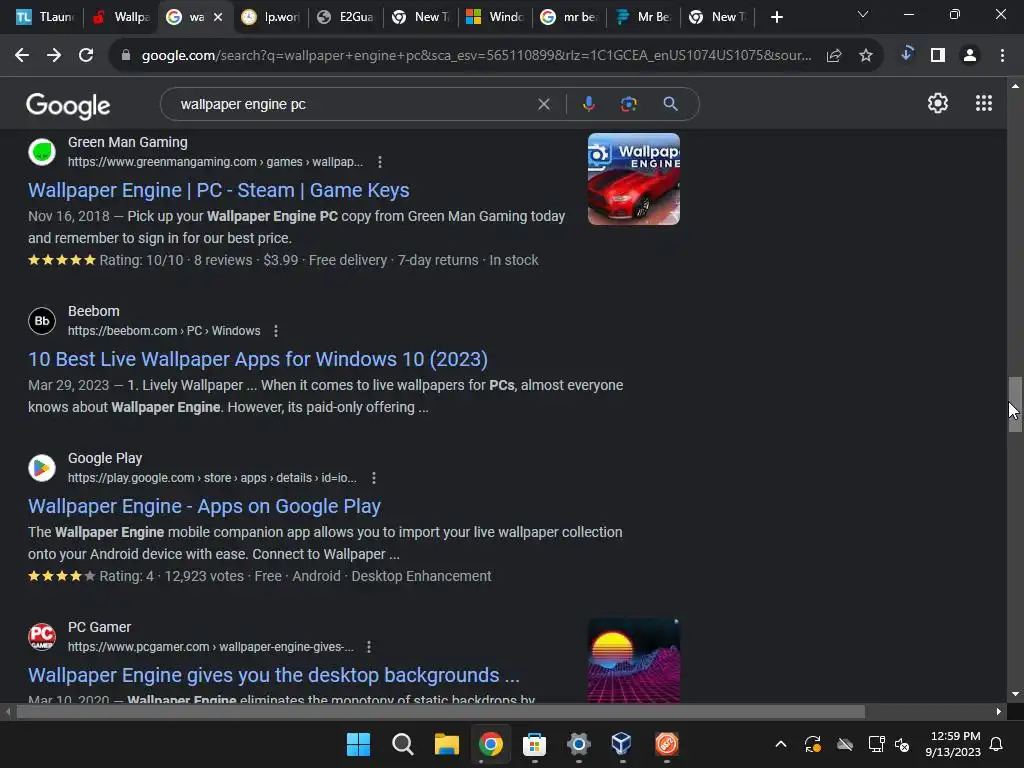This screenshot has height=768, width=1024.
Task: Go forward with the forward arrow
Action: coord(54,56)
